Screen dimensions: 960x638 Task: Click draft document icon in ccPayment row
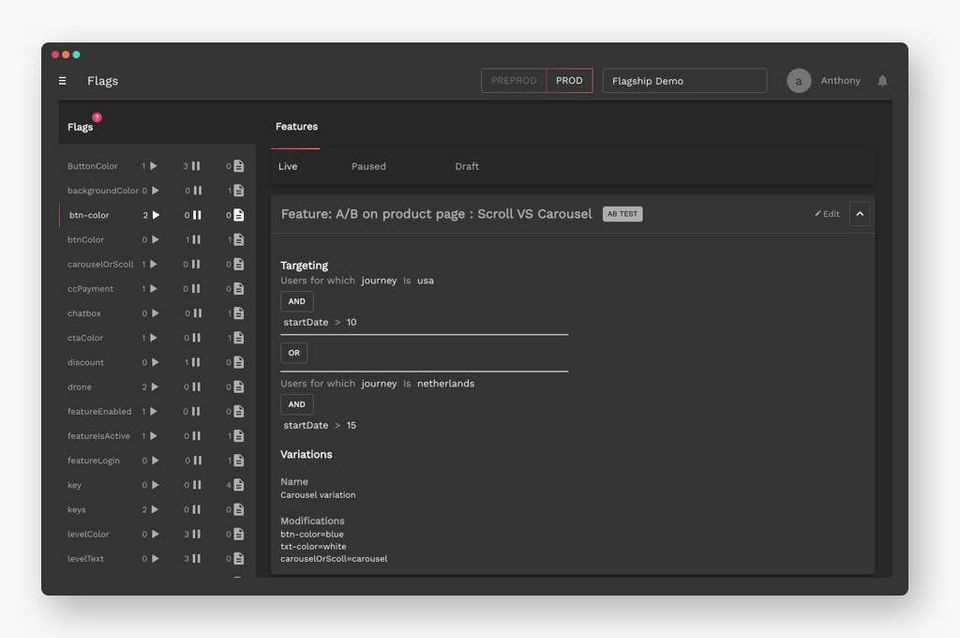coord(239,288)
